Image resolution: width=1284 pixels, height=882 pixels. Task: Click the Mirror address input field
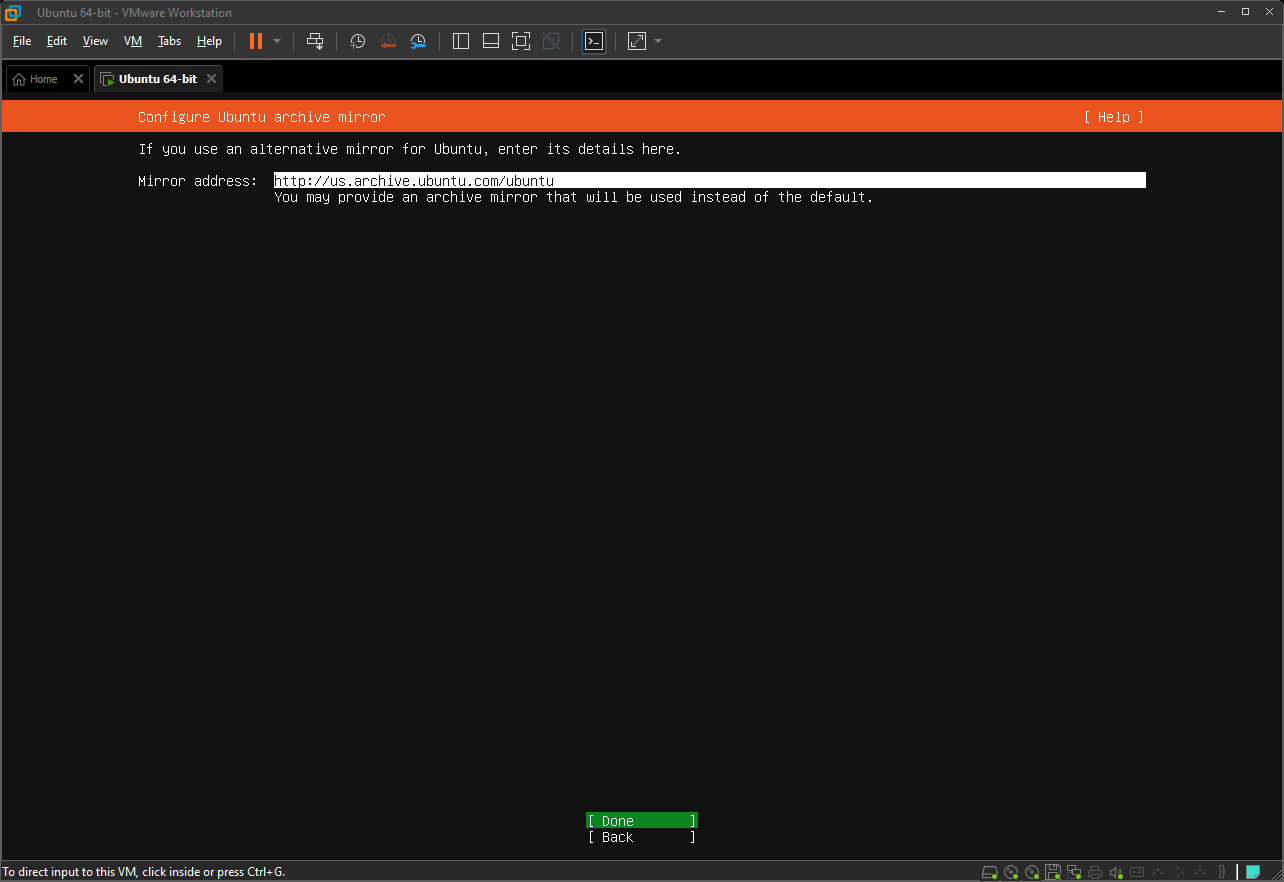(x=709, y=181)
